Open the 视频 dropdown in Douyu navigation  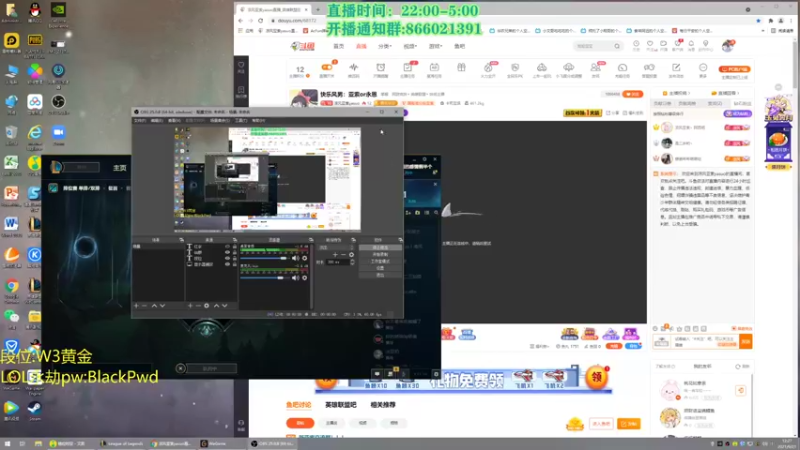coord(410,46)
